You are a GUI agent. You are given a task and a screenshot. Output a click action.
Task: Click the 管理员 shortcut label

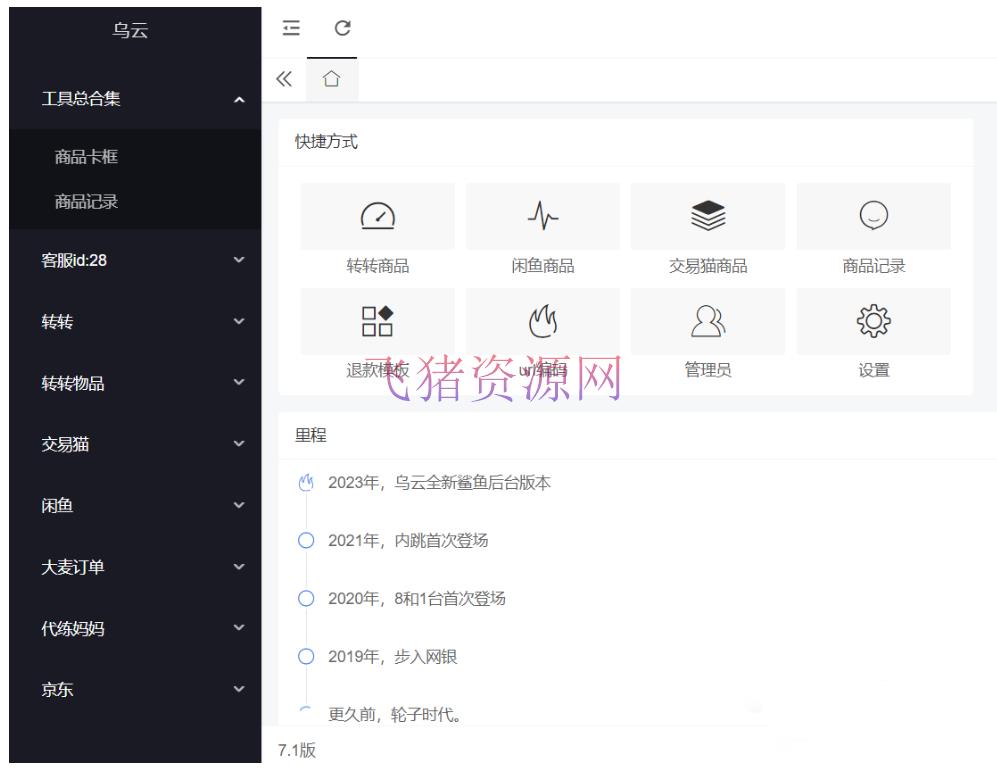click(x=708, y=370)
